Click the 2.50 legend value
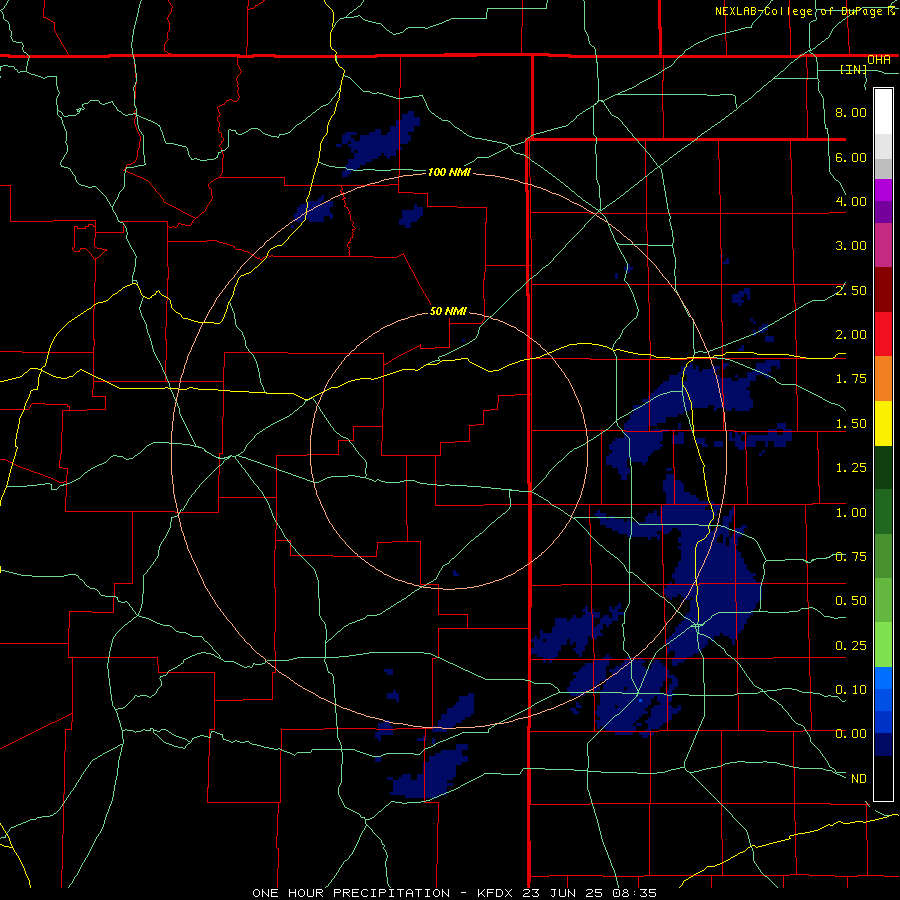 click(851, 290)
